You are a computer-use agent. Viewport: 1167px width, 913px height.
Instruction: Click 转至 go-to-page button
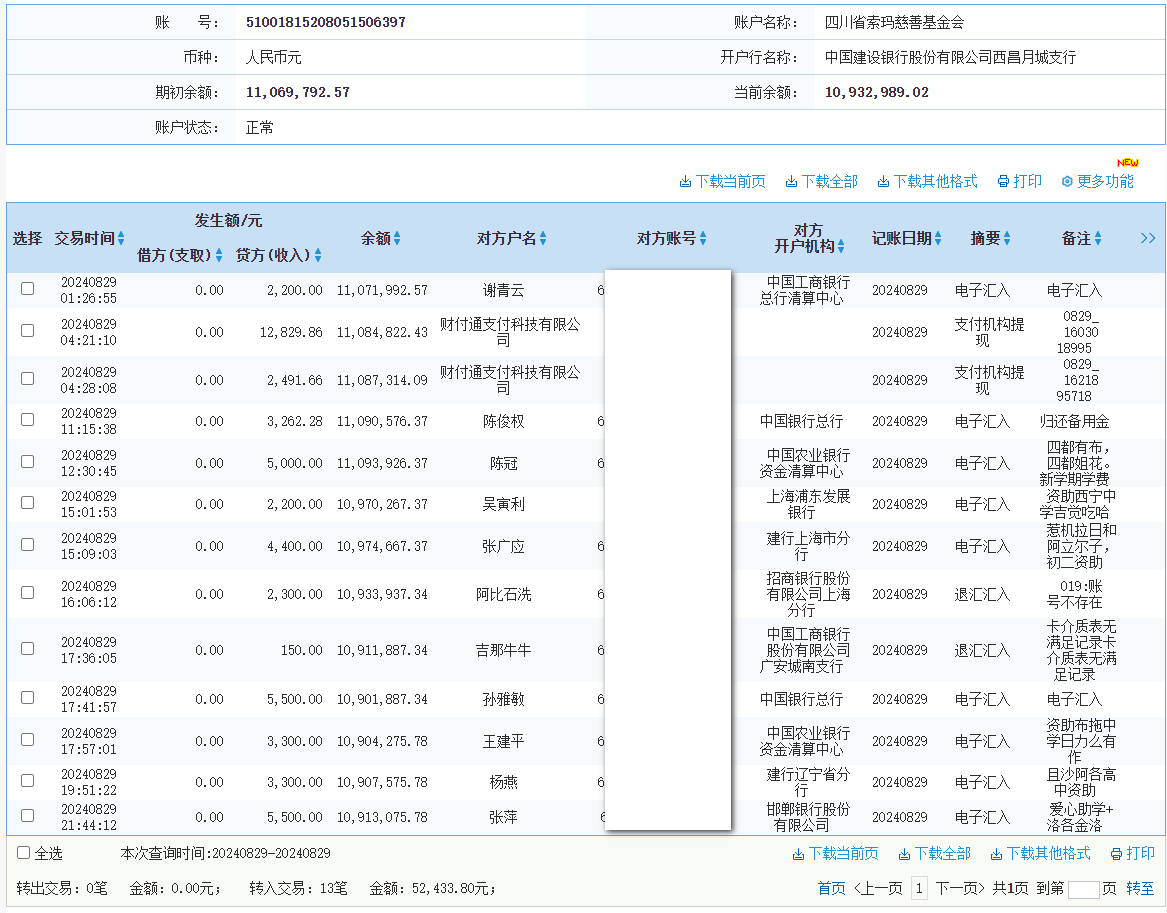[1140, 888]
